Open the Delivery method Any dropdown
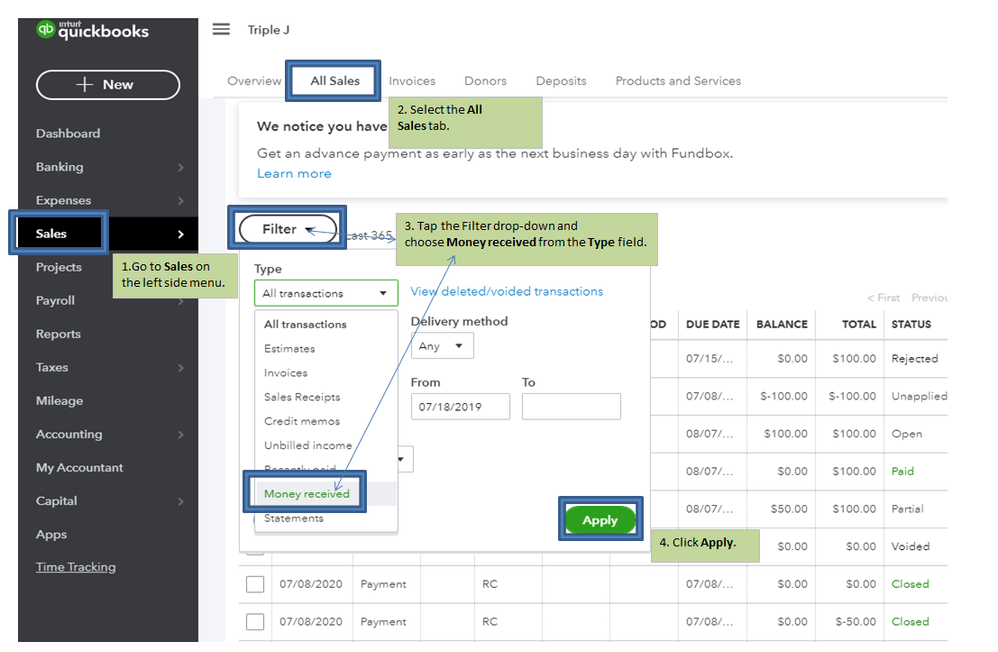Image resolution: width=998 pixels, height=652 pixels. (x=442, y=346)
